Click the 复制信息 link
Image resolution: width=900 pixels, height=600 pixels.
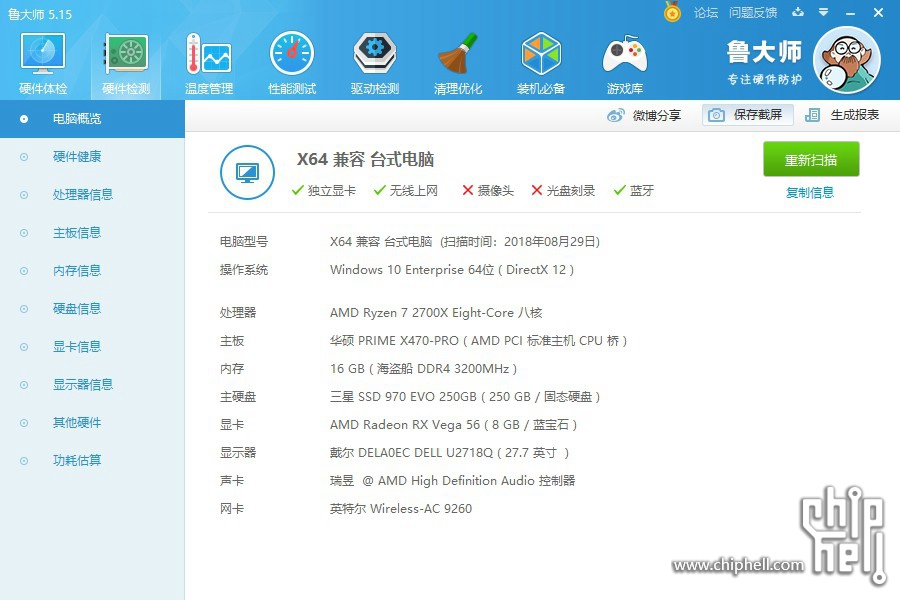click(809, 192)
